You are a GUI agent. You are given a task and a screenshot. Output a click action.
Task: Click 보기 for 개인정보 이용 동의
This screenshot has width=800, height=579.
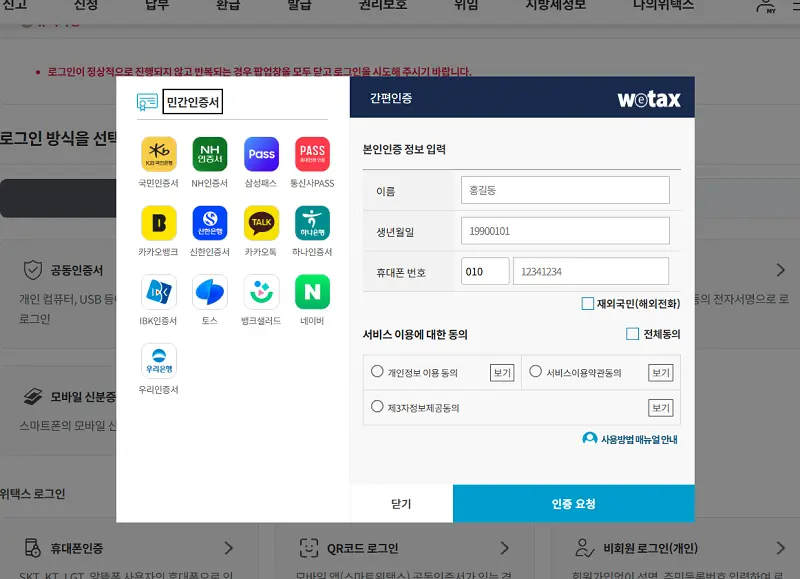tap(502, 373)
